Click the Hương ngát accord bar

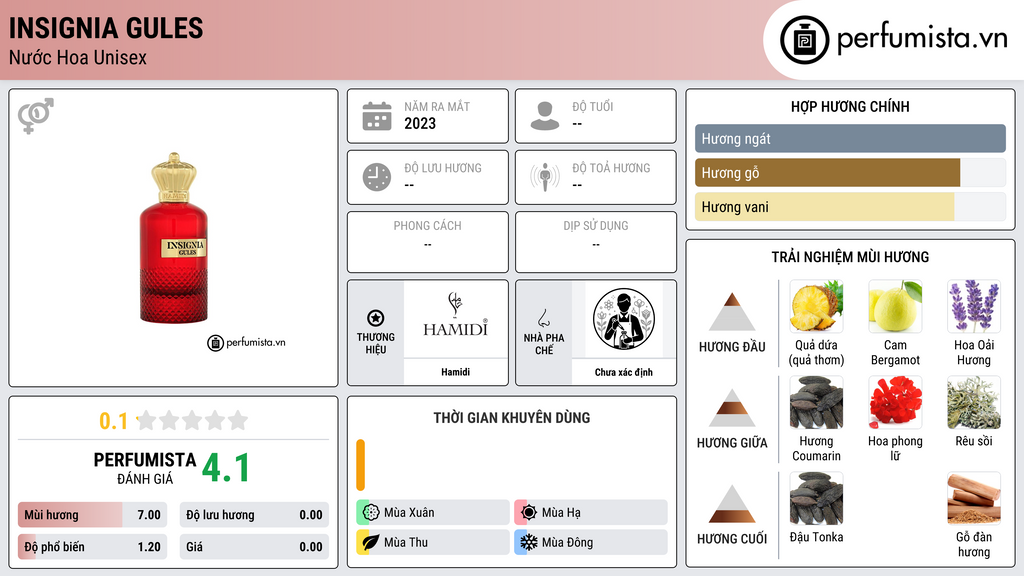850,138
